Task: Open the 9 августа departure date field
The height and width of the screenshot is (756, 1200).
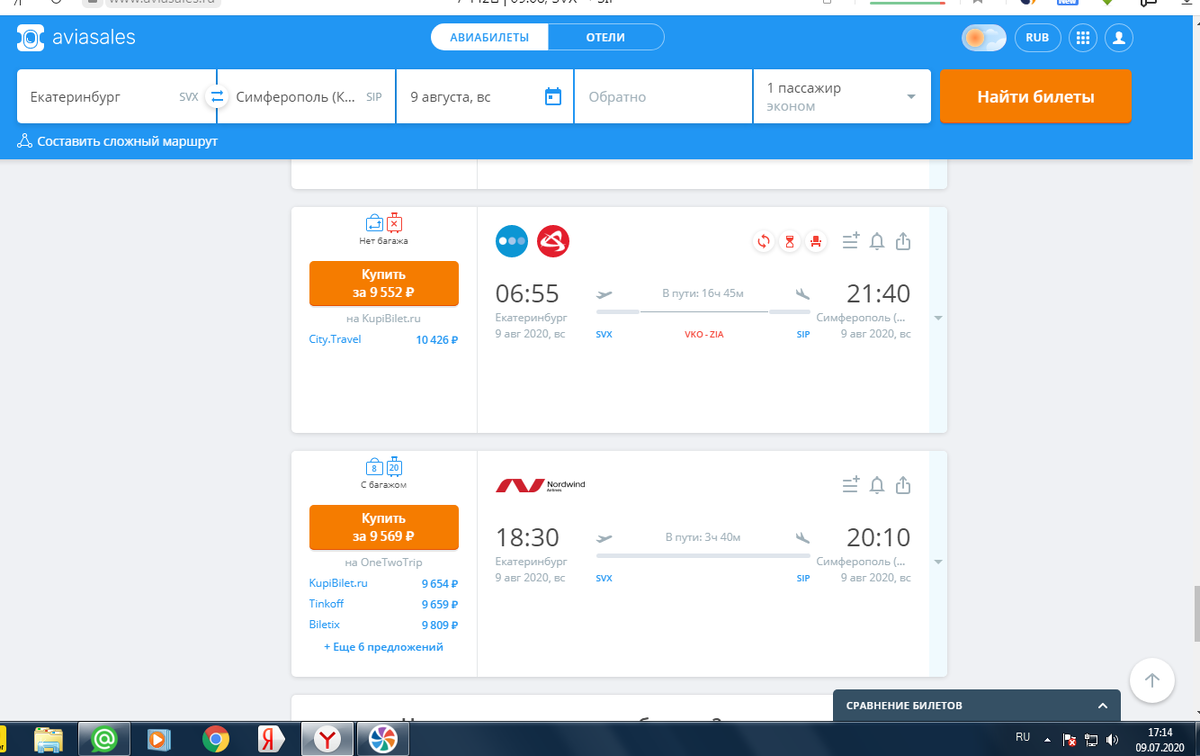Action: tap(485, 97)
